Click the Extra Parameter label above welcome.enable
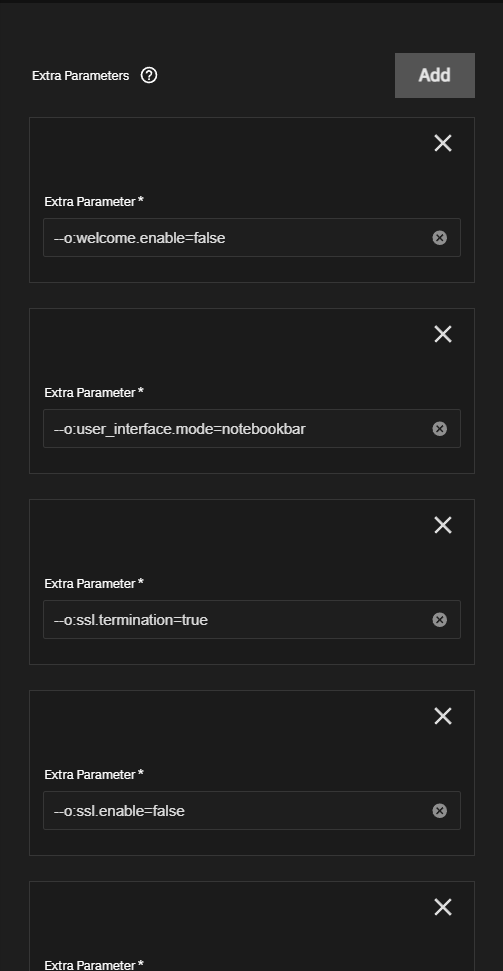This screenshot has height=971, width=503. [94, 202]
